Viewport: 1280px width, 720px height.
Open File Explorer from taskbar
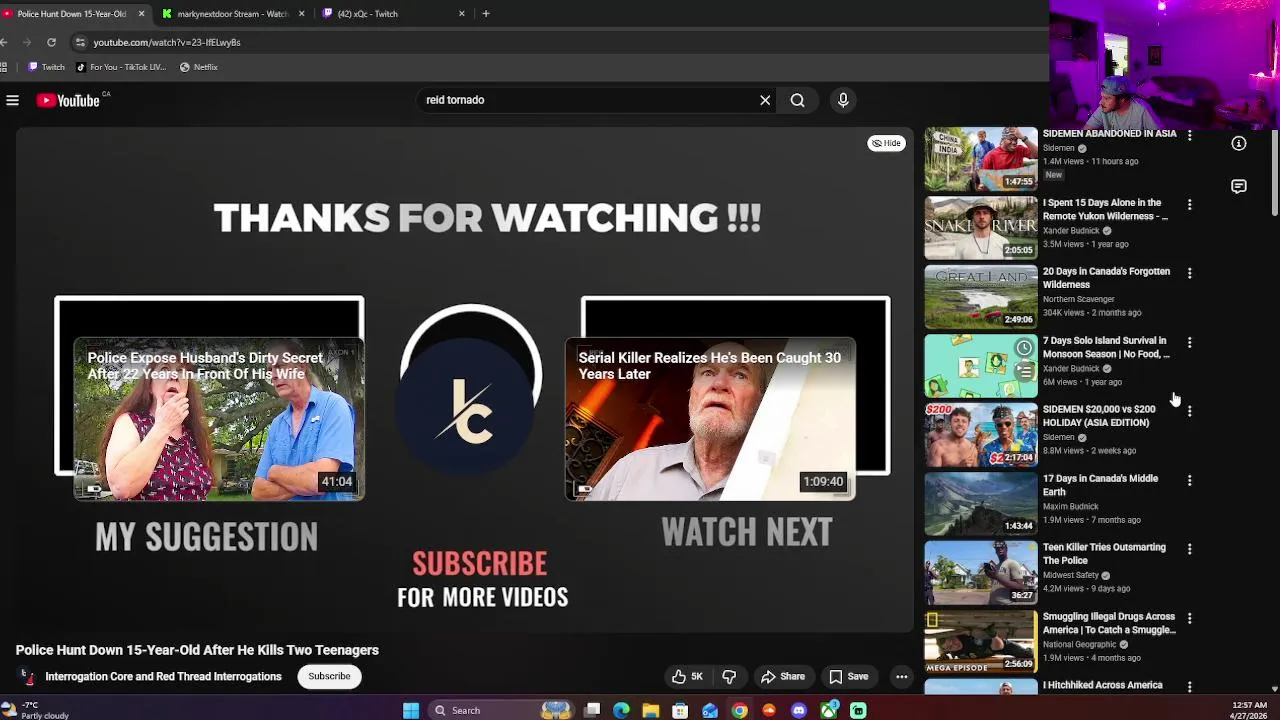651,711
